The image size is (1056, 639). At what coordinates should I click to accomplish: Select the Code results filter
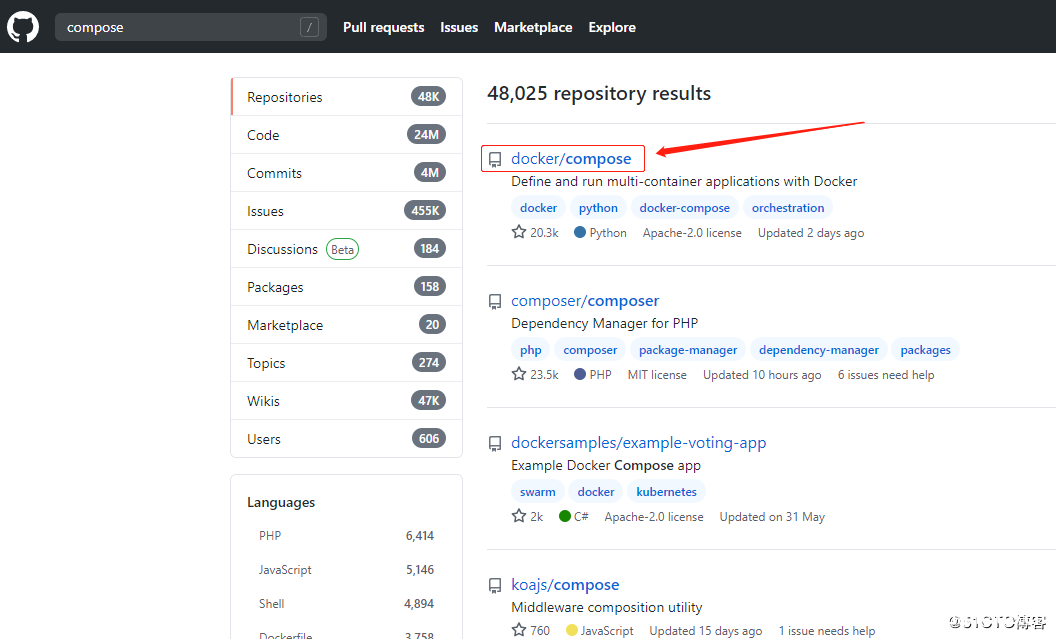(x=263, y=135)
